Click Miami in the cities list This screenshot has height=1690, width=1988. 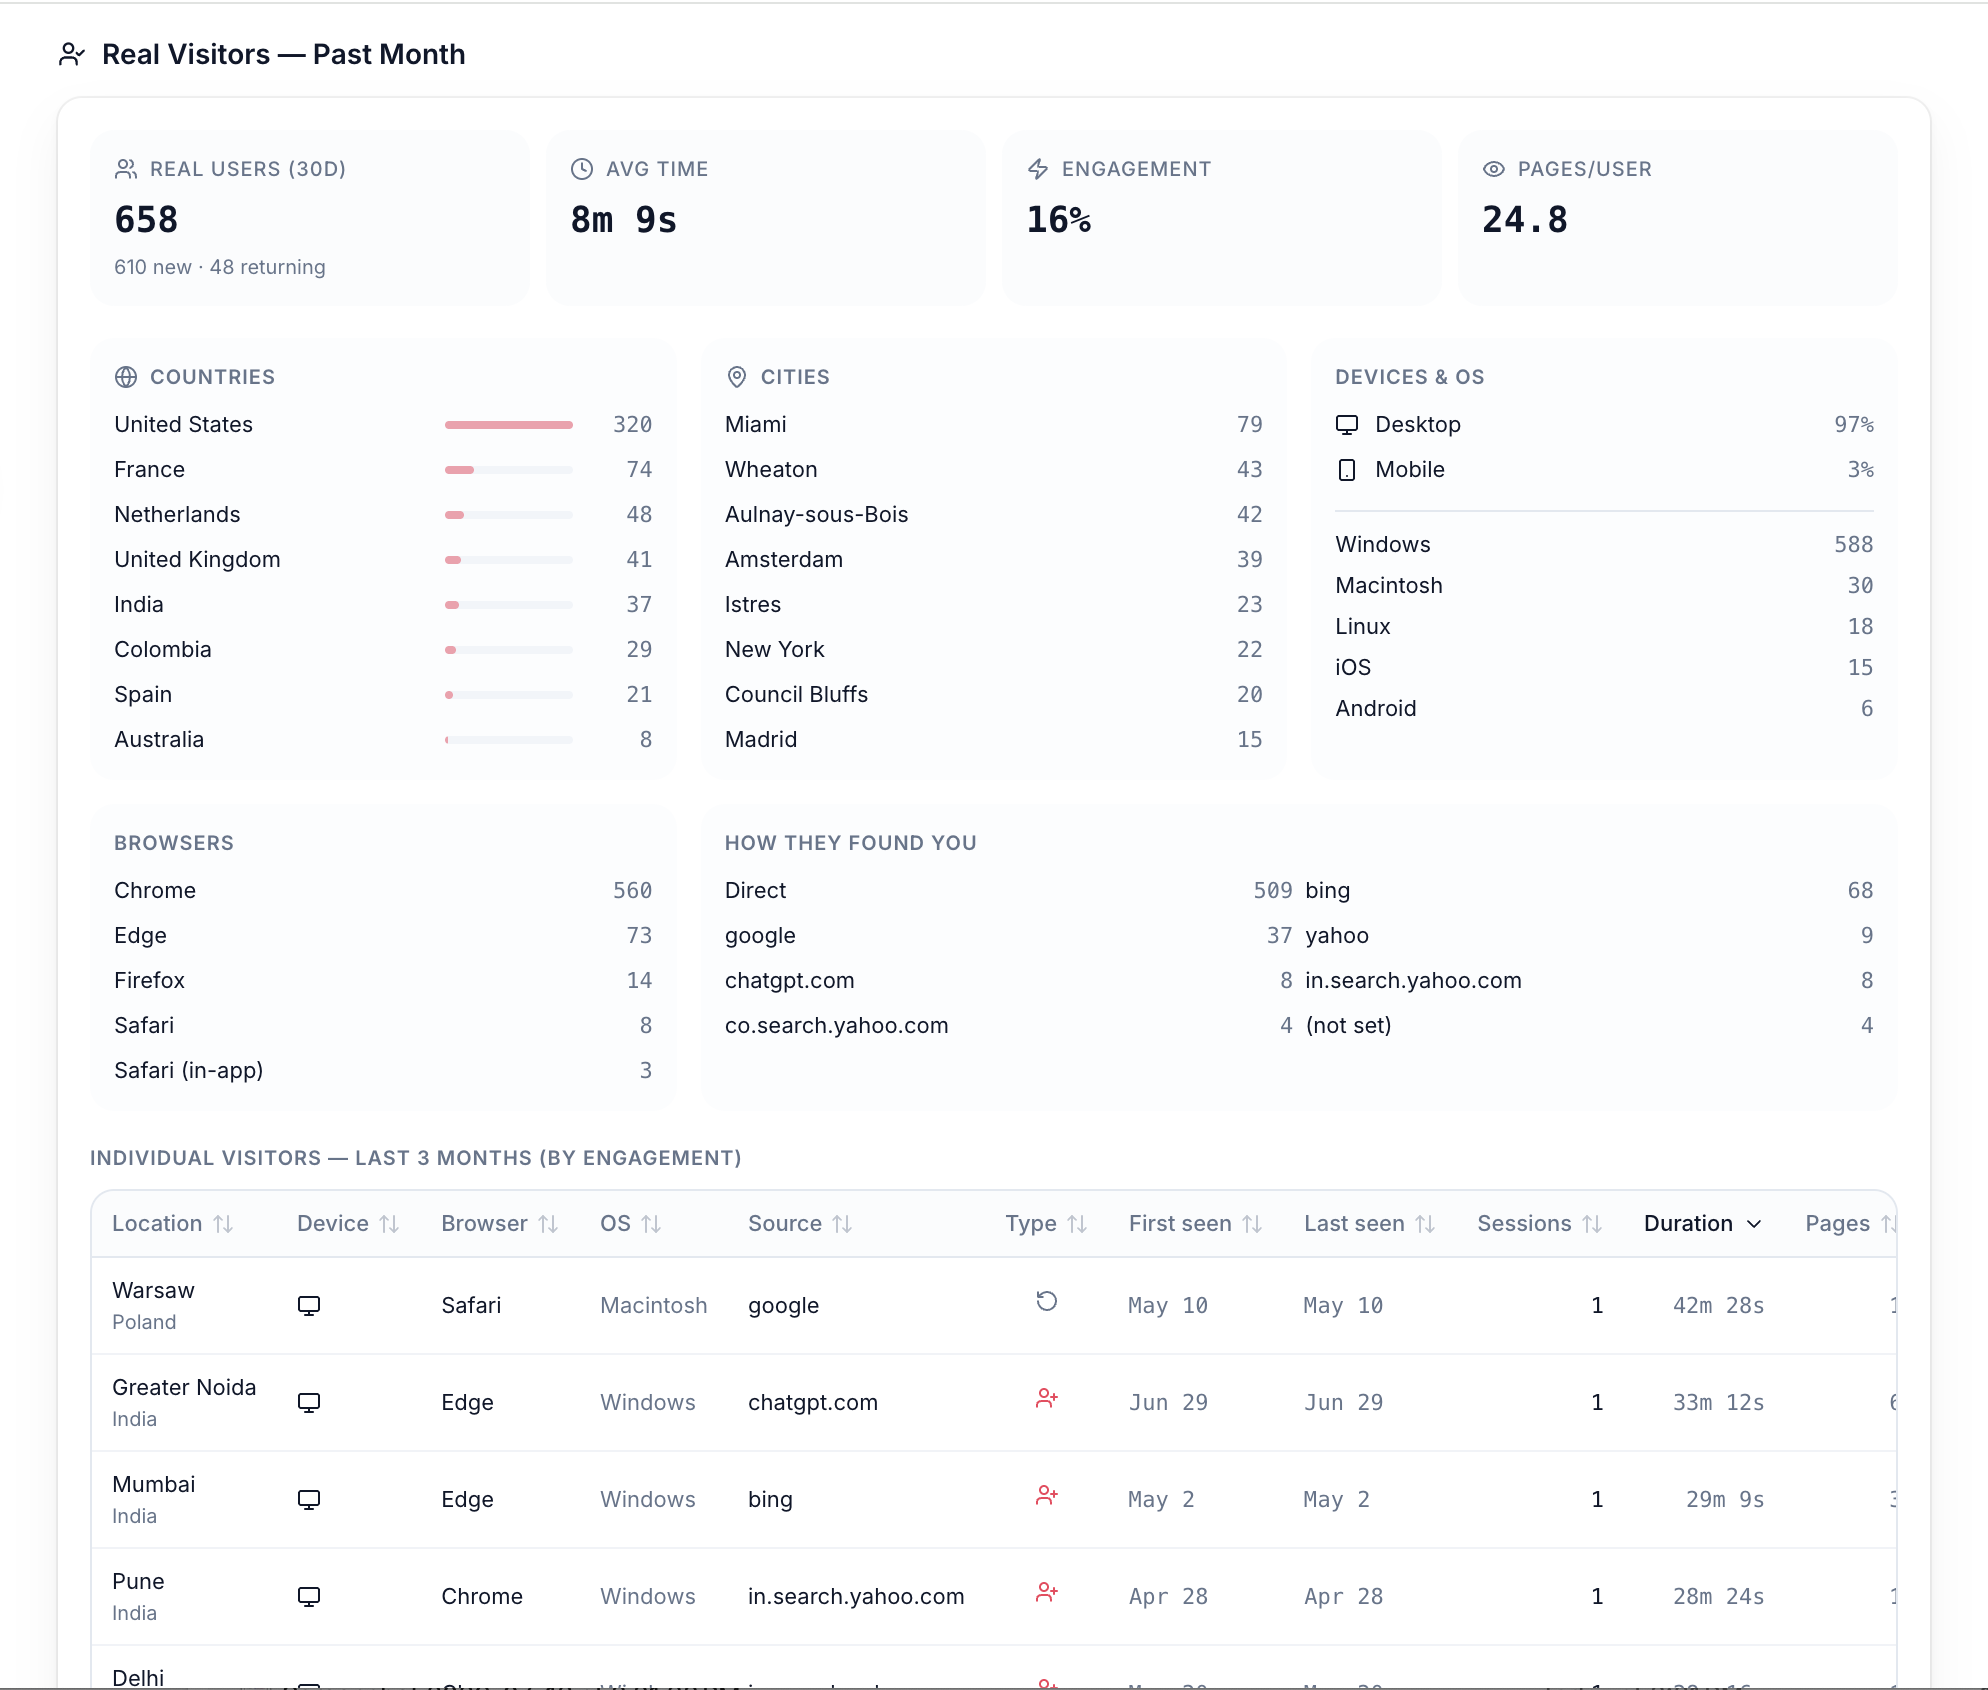coord(756,424)
